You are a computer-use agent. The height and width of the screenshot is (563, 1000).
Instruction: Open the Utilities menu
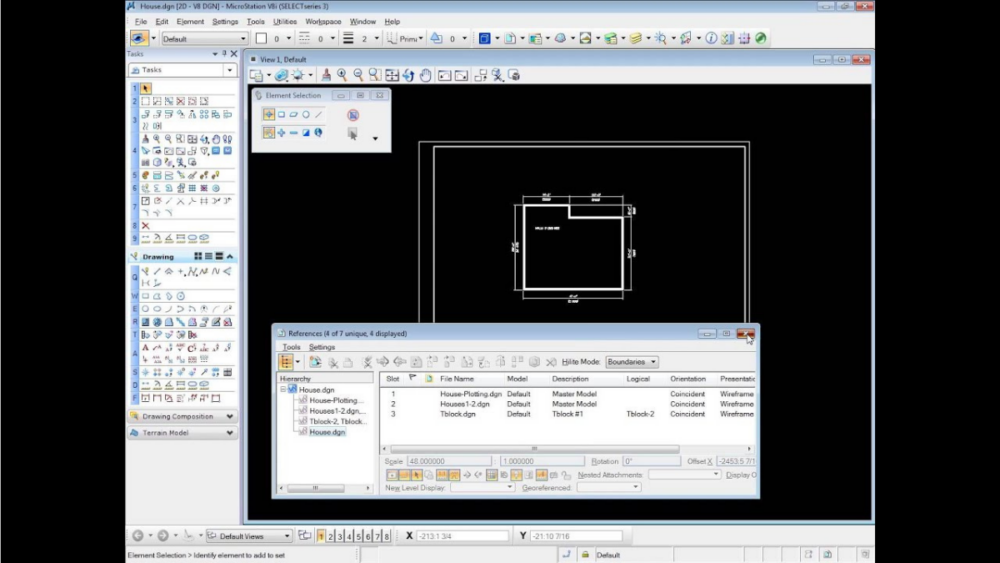coord(285,22)
